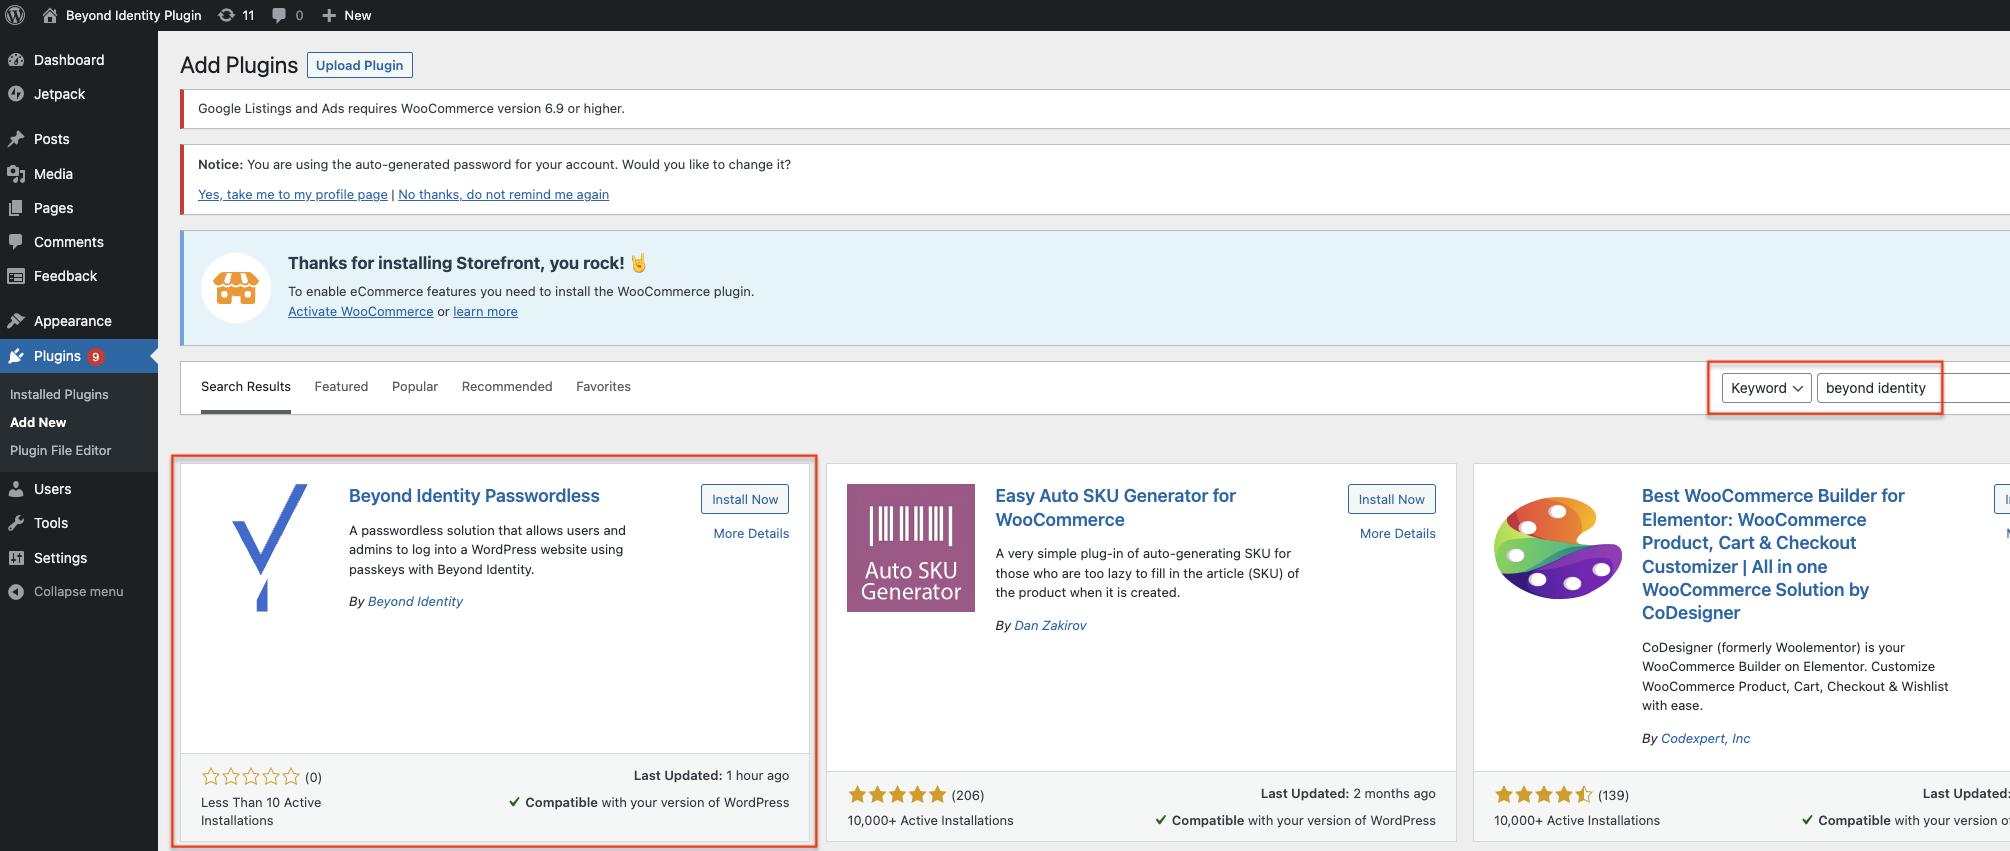The image size is (2010, 851).
Task: Switch to the Search Results tab
Action: [x=246, y=387]
